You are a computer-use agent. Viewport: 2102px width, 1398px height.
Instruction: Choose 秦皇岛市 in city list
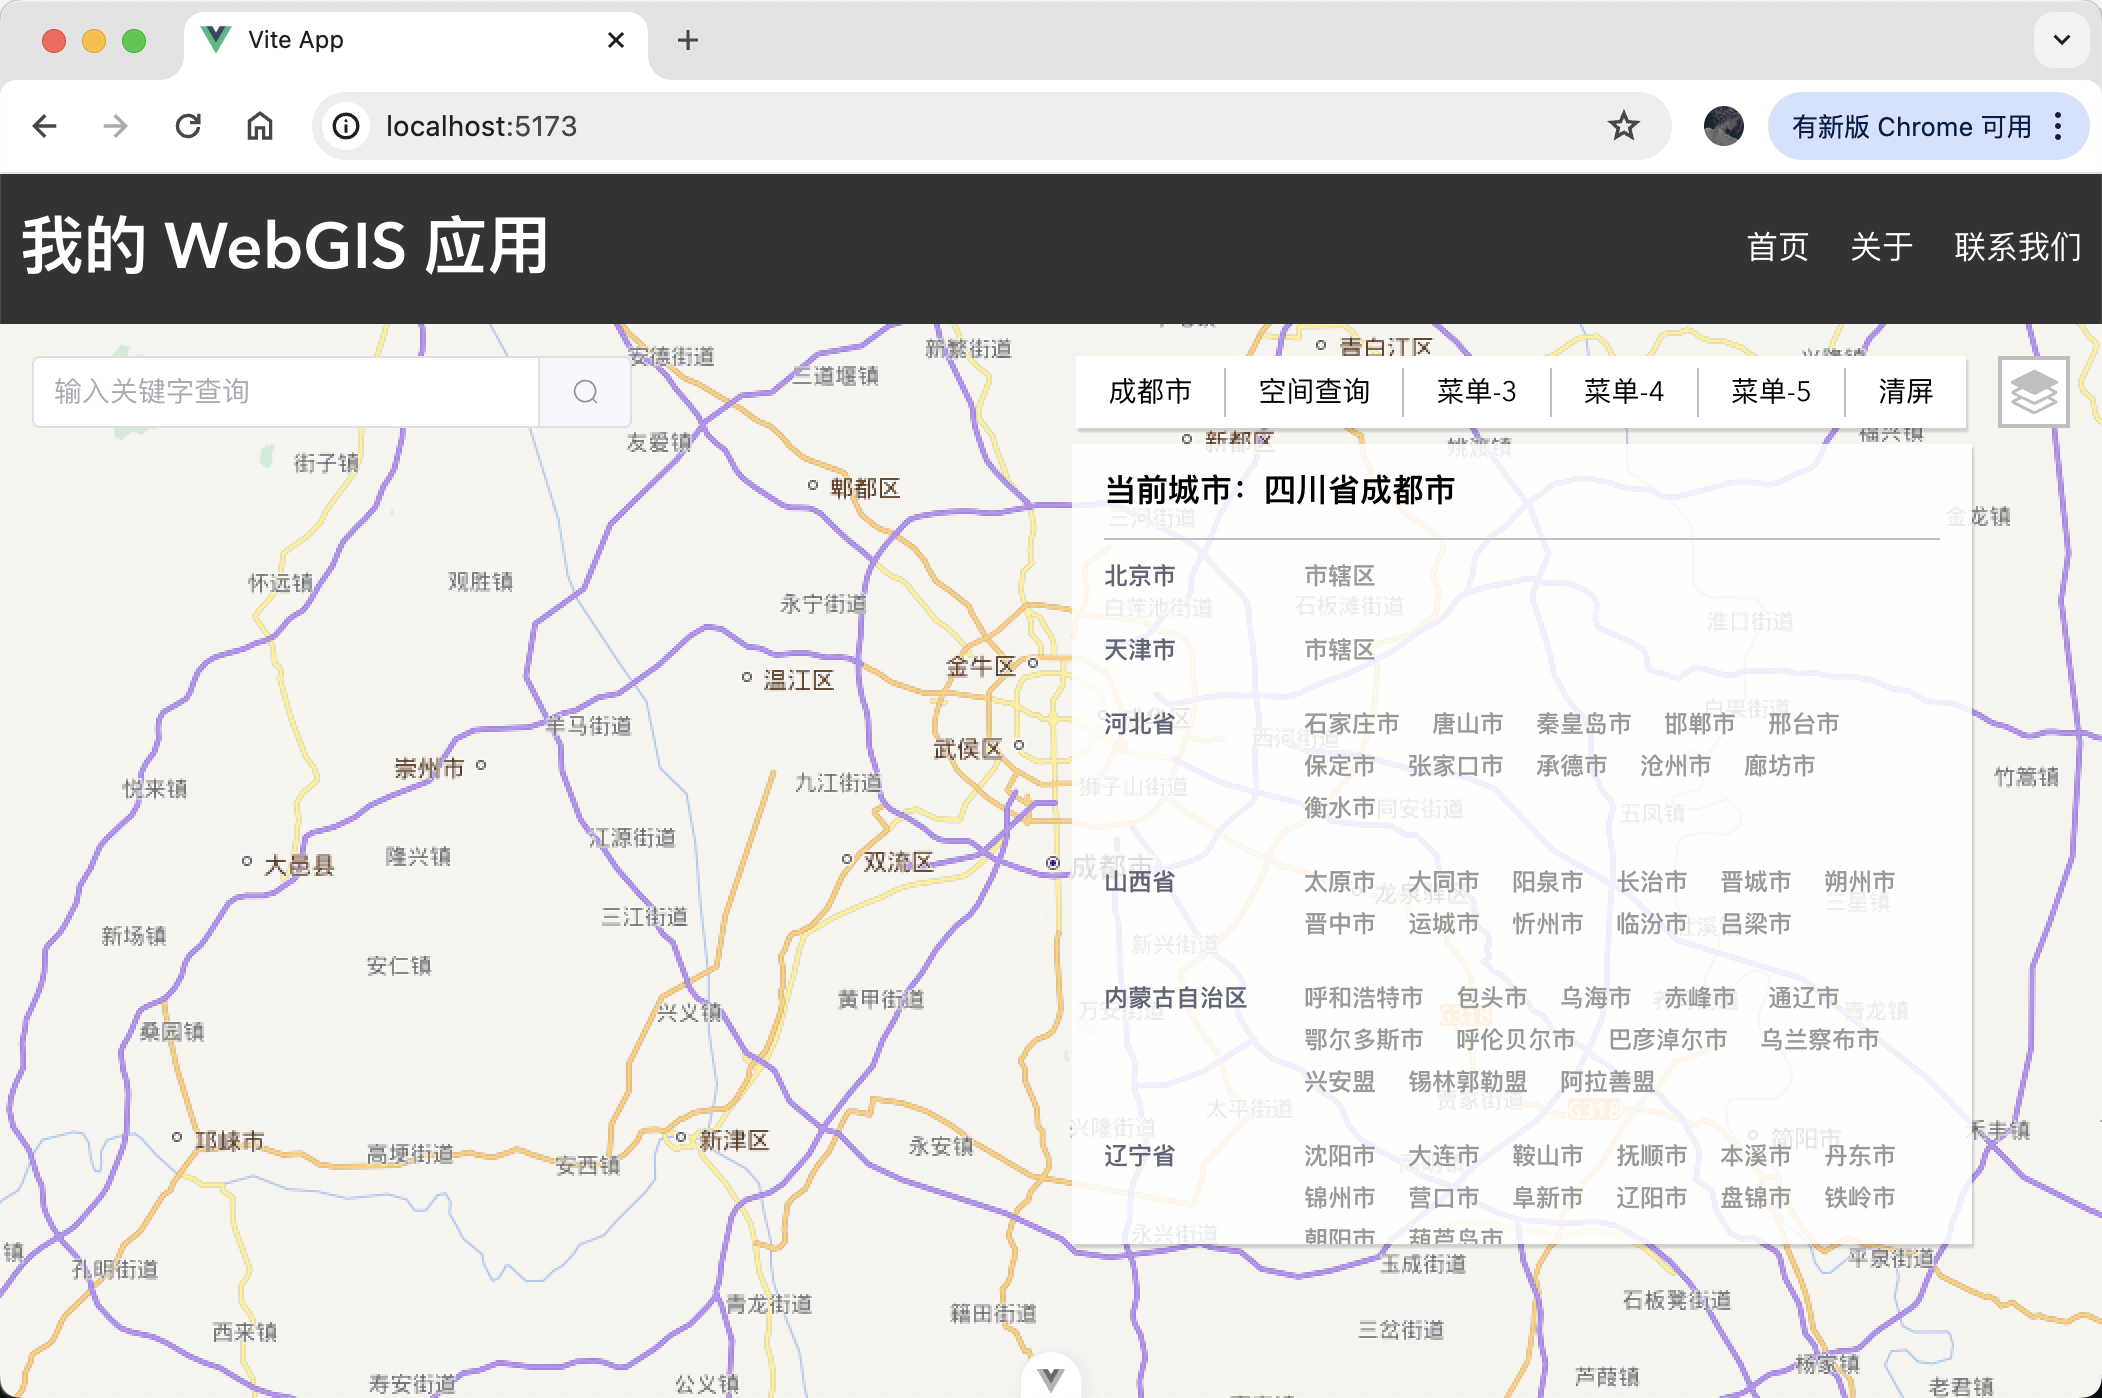coord(1583,724)
